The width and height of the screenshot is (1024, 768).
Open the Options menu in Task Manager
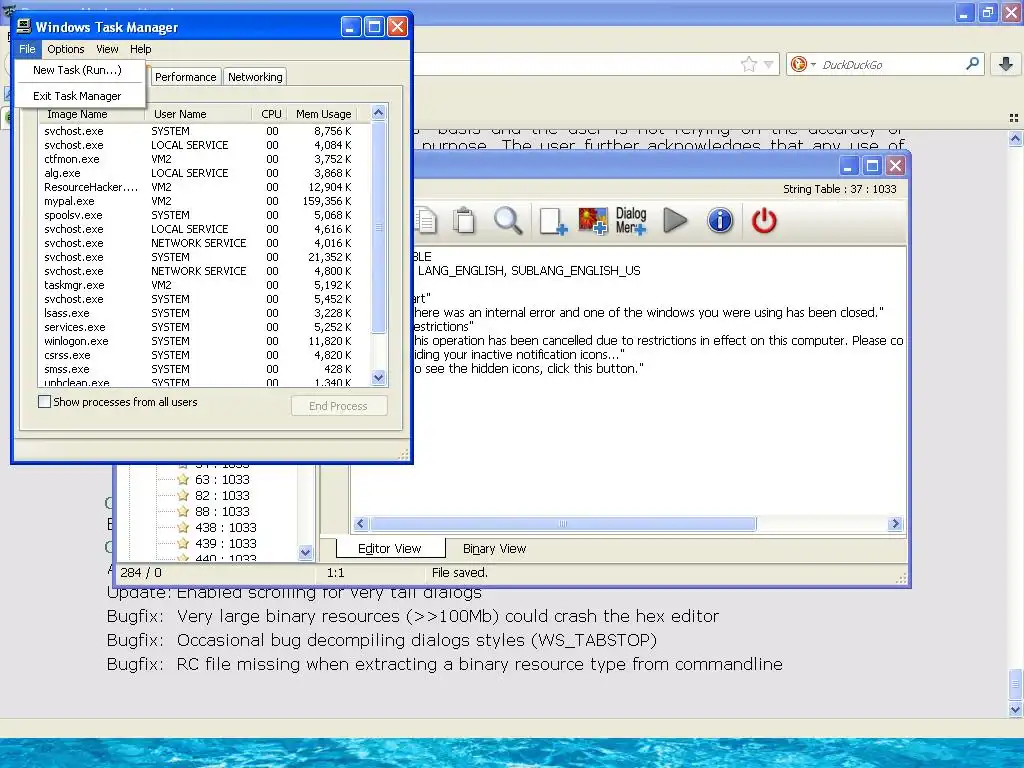pyautogui.click(x=65, y=49)
